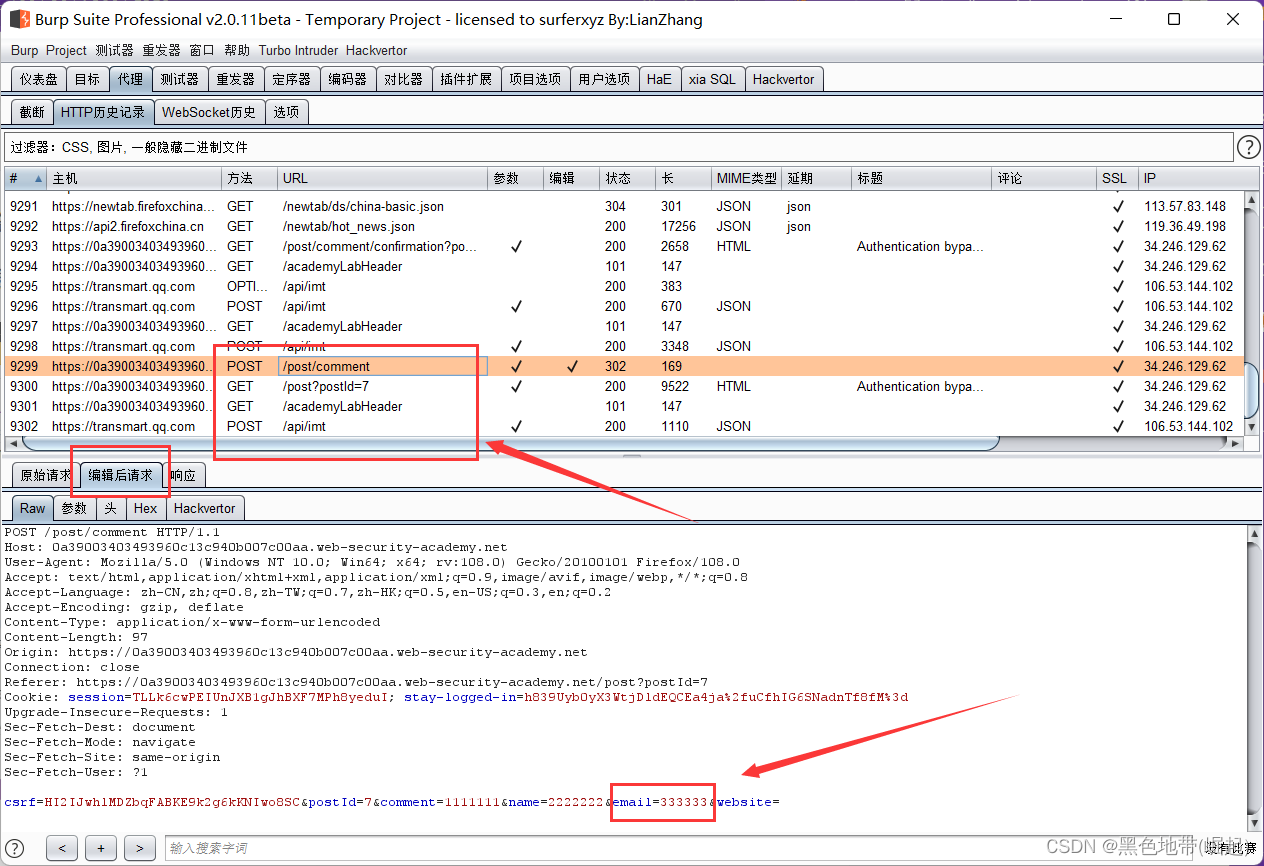1264x866 pixels.
Task: Switch to the 目标 tab
Action: 87,79
